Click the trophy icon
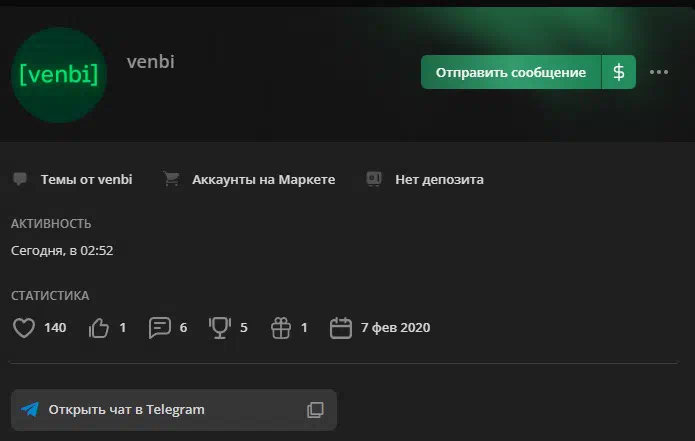This screenshot has width=695, height=441. [x=220, y=328]
